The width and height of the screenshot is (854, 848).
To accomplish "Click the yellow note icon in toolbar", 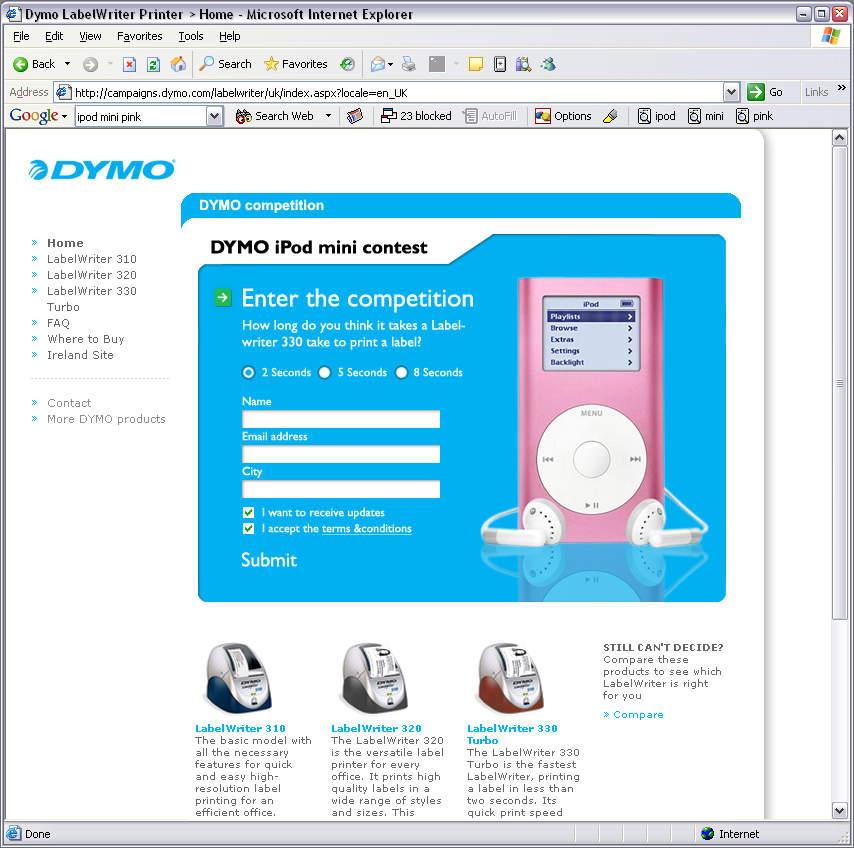I will [475, 64].
